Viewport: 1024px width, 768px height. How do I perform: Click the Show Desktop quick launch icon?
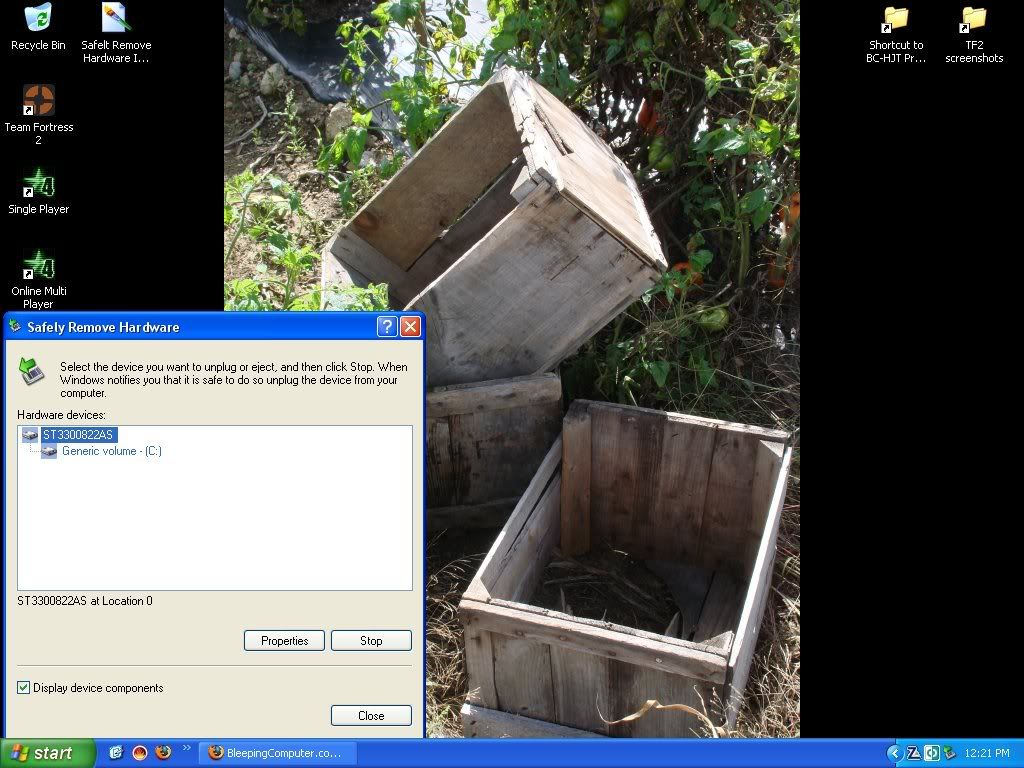tap(116, 752)
